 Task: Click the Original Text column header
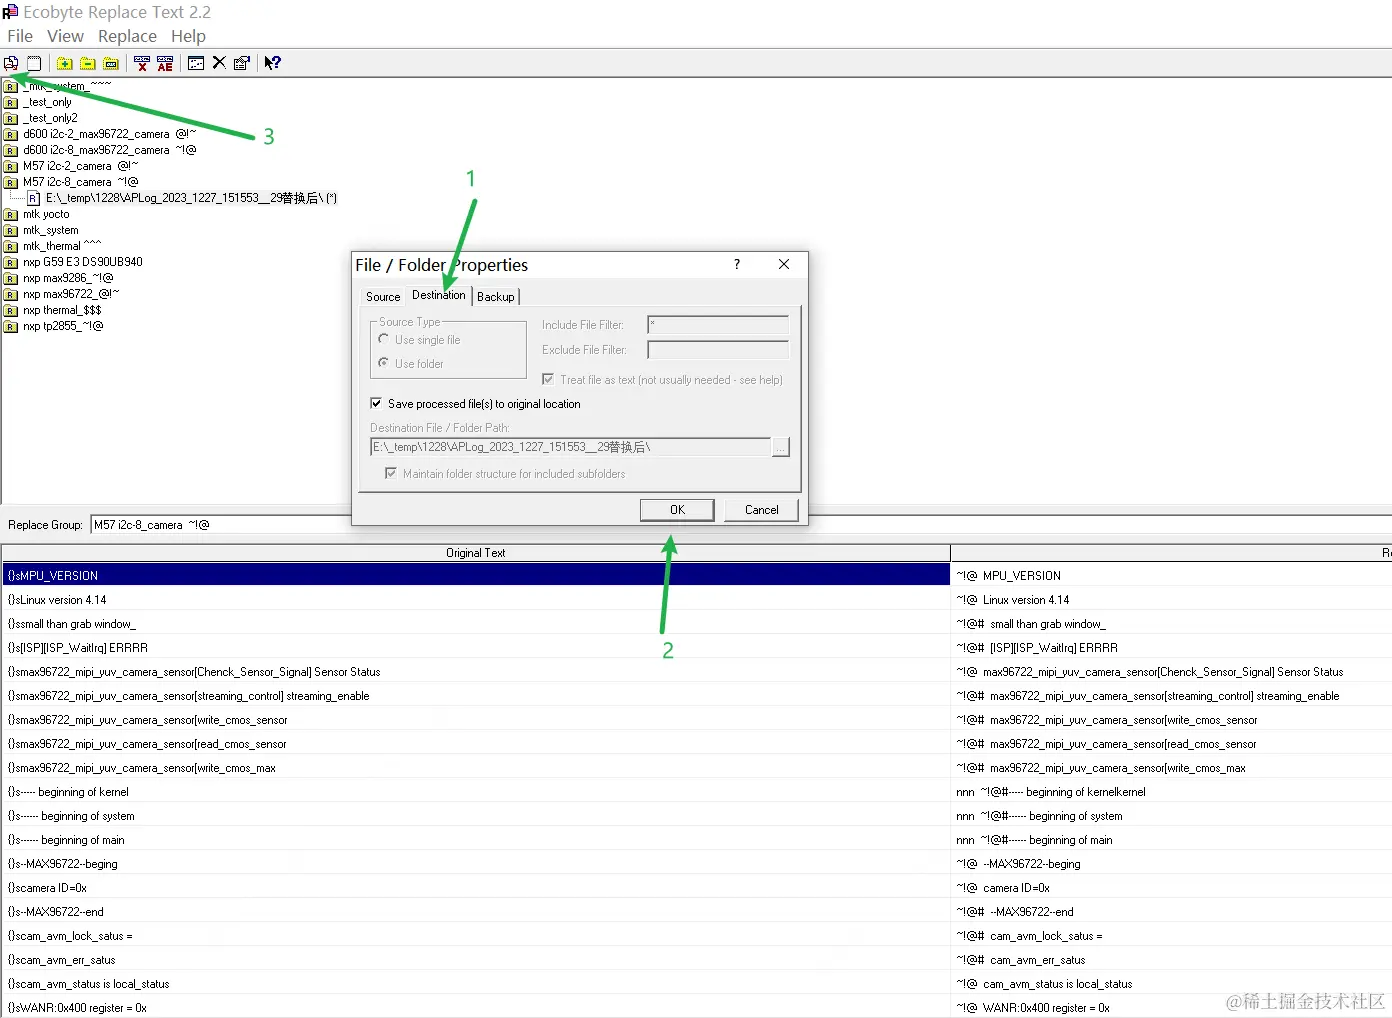[x=476, y=553]
